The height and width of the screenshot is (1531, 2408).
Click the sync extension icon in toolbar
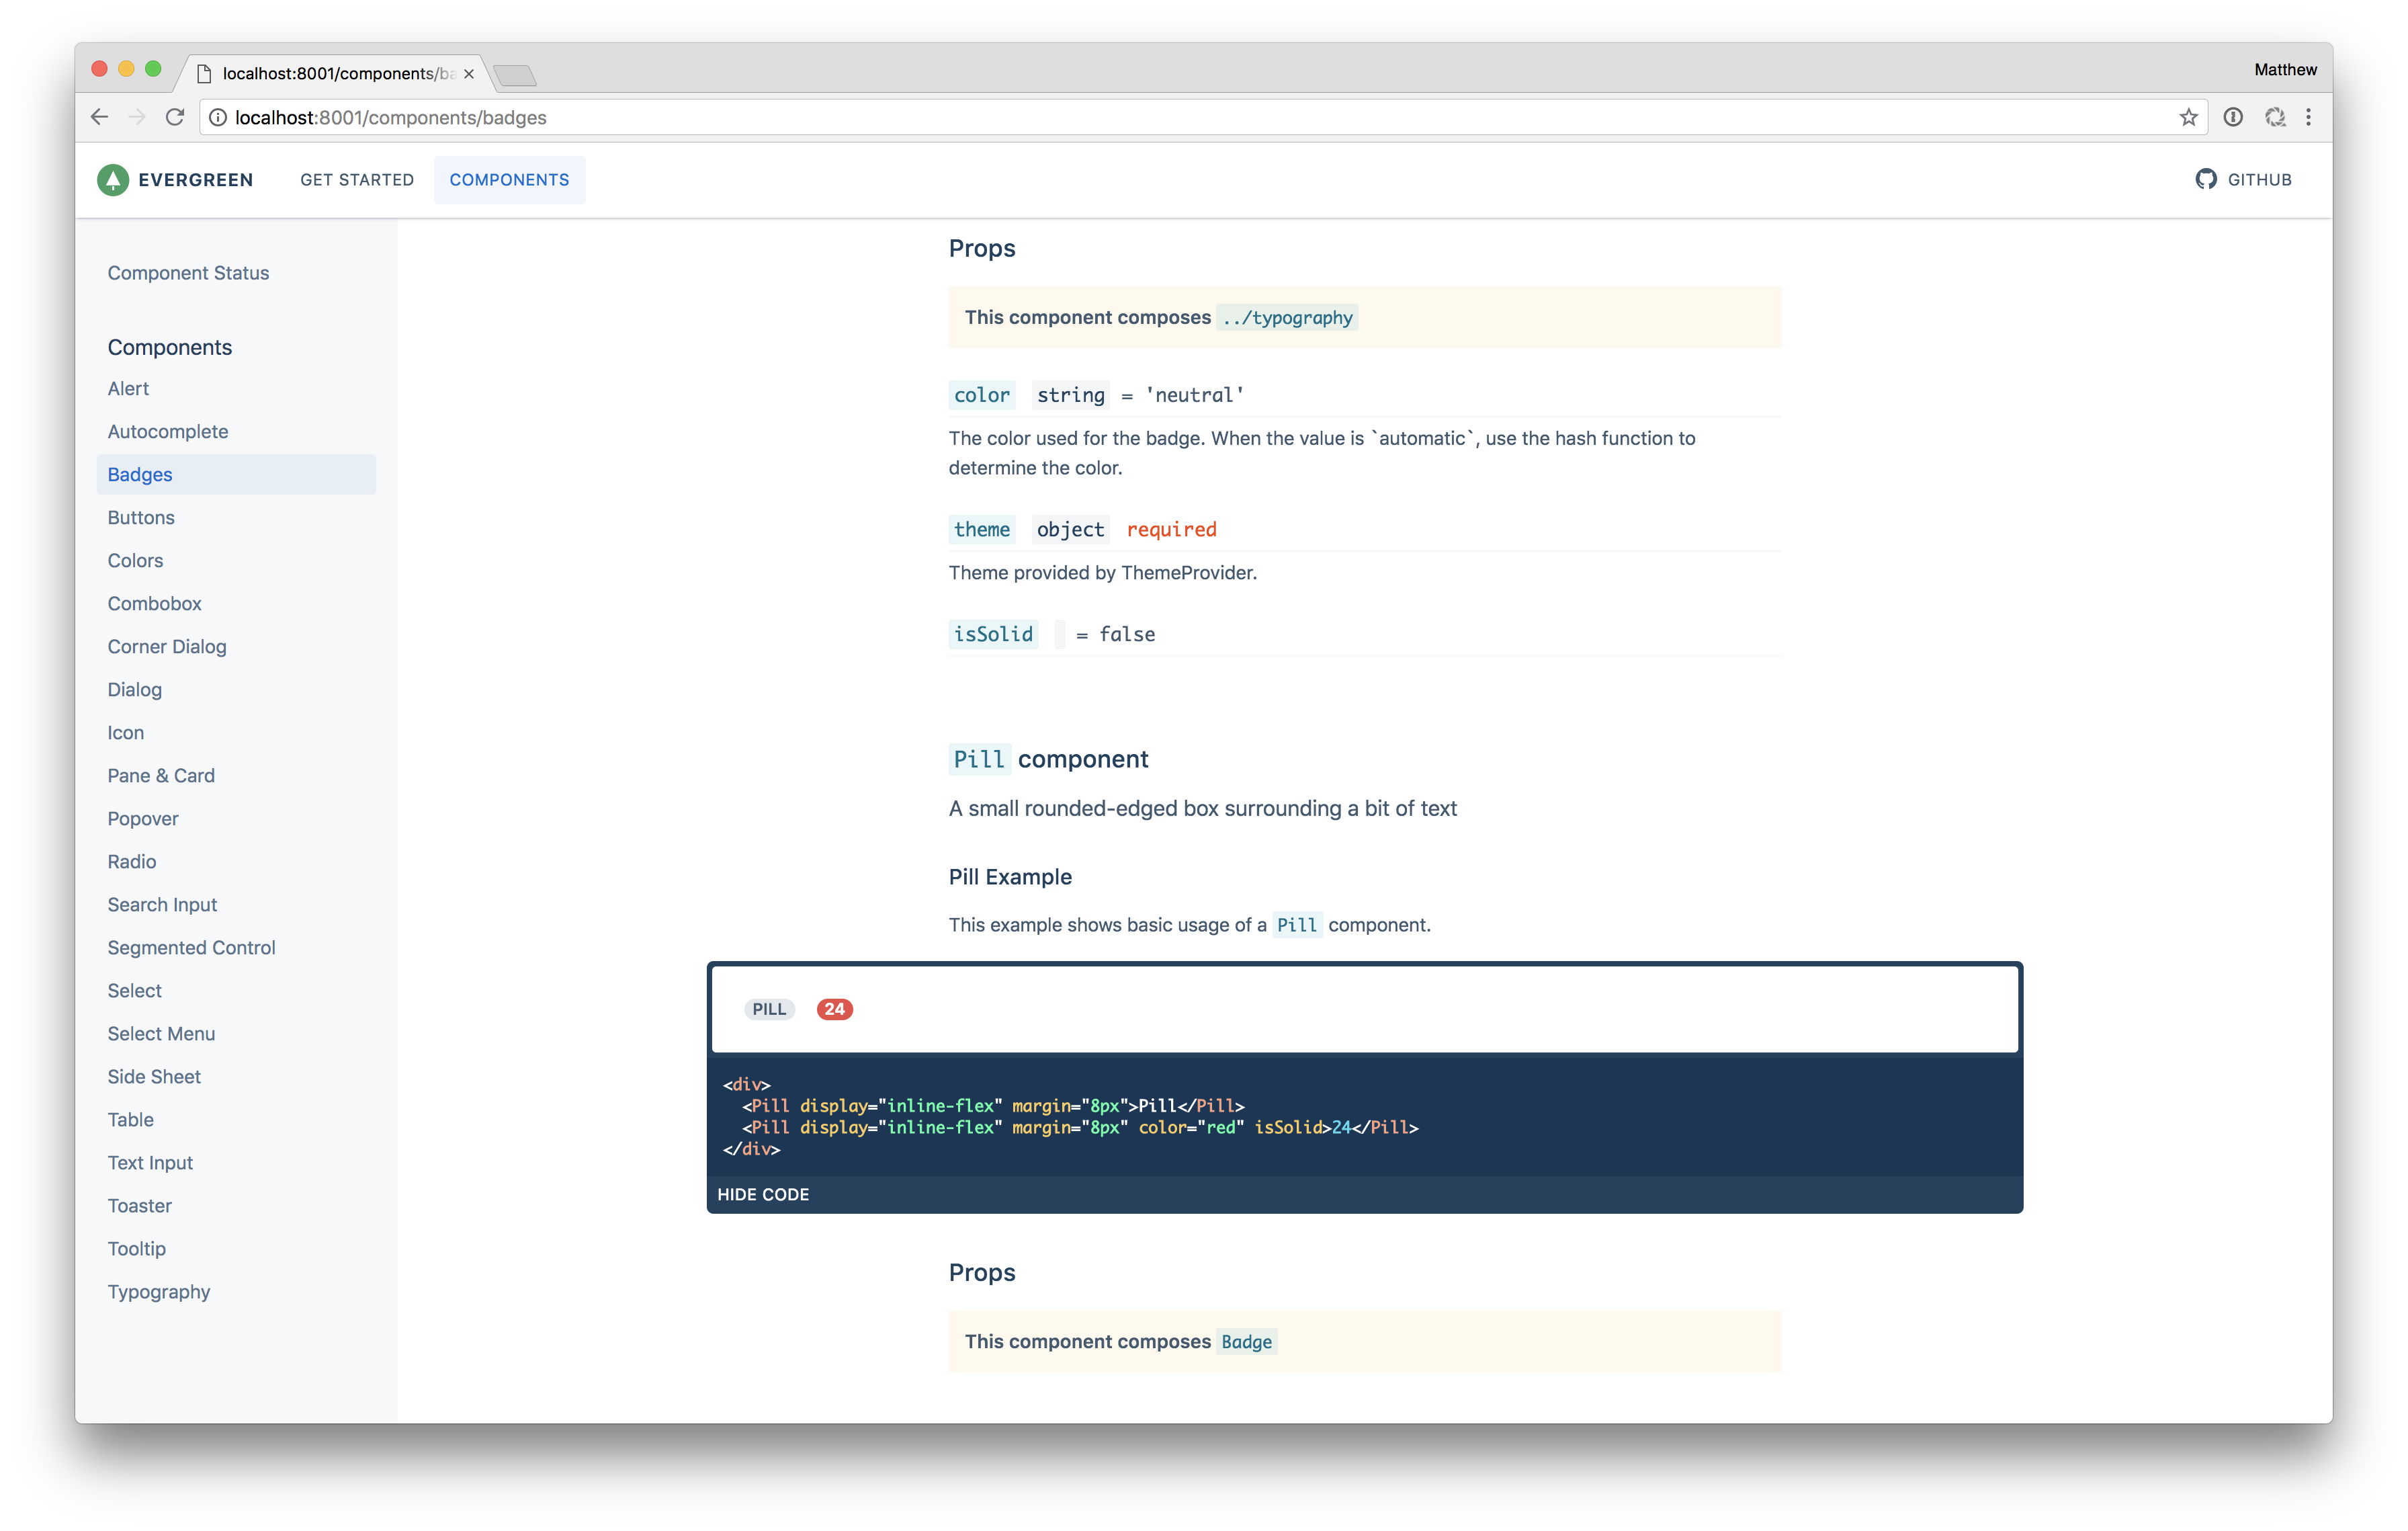(2275, 117)
